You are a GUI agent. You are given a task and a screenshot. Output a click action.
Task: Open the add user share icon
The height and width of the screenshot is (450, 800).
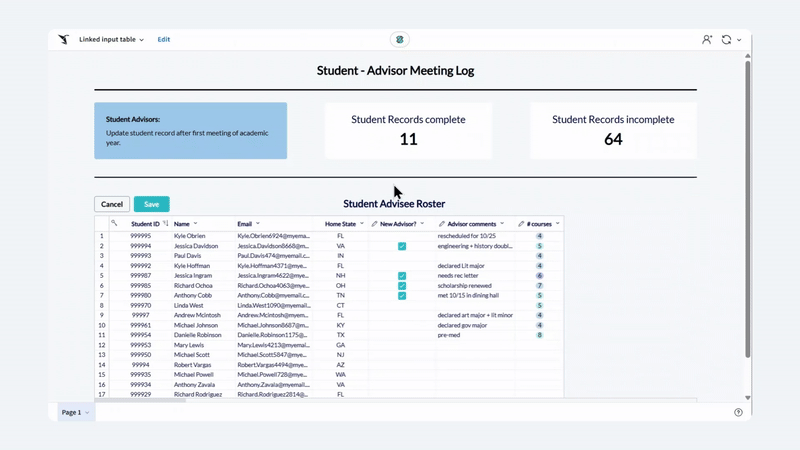[x=707, y=39]
